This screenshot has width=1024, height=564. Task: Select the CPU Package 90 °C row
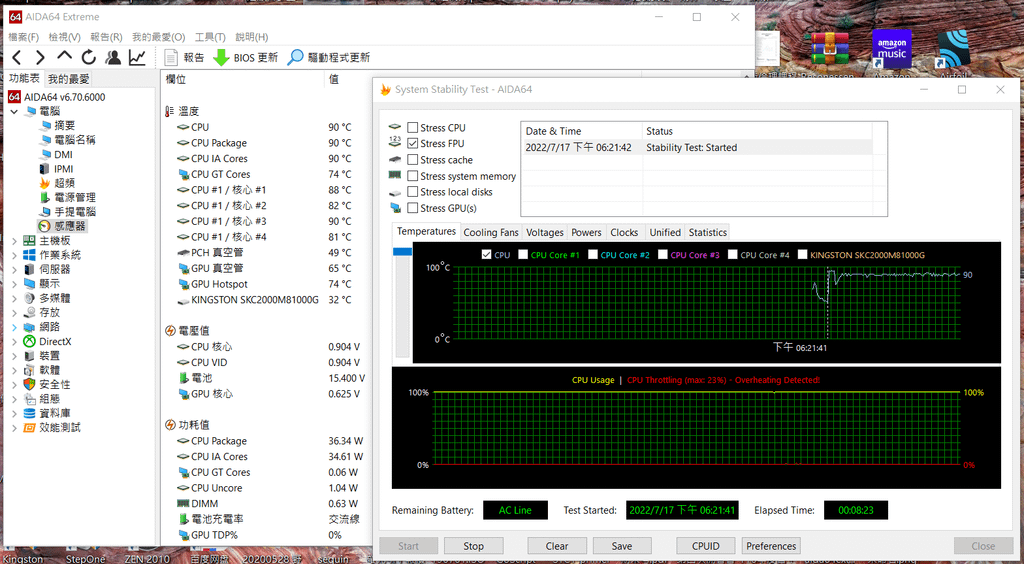(264, 143)
